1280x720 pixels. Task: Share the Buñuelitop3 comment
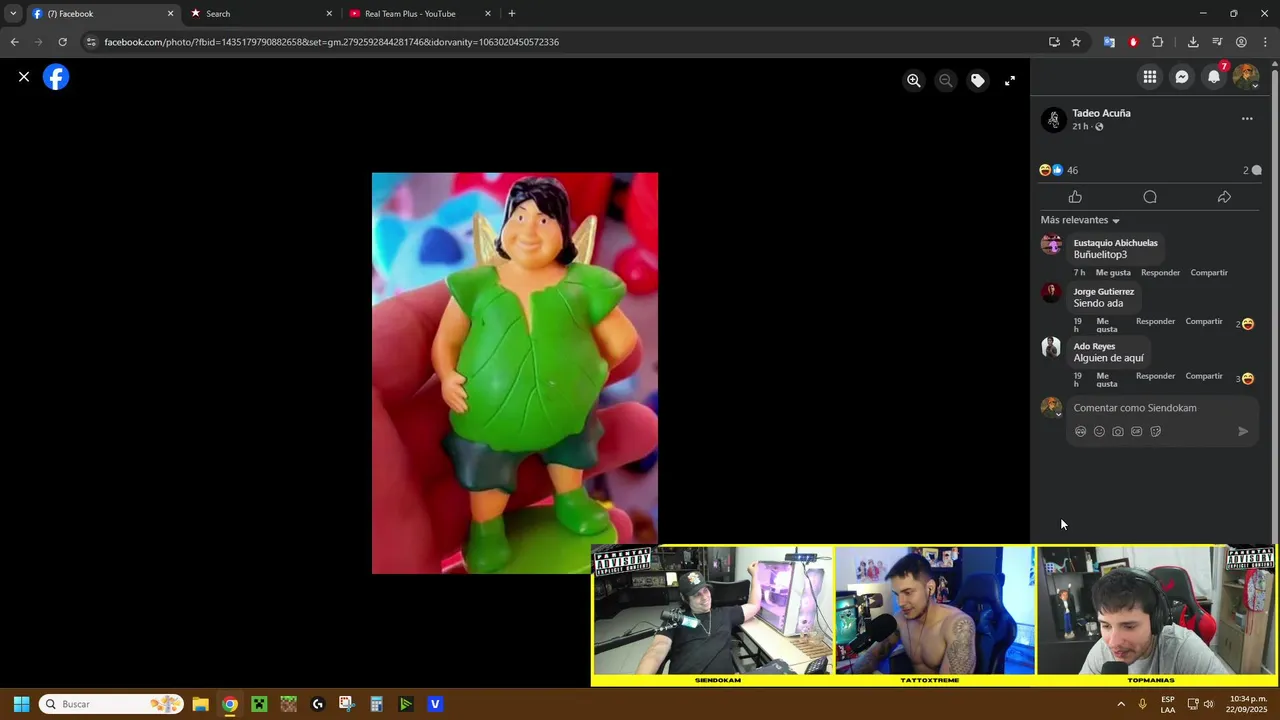pyautogui.click(x=1209, y=273)
